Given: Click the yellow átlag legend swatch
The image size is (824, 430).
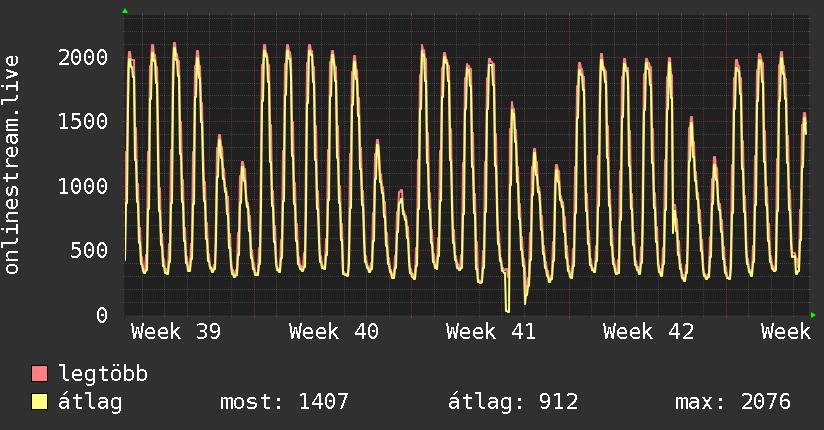Looking at the screenshot, I should [39, 402].
